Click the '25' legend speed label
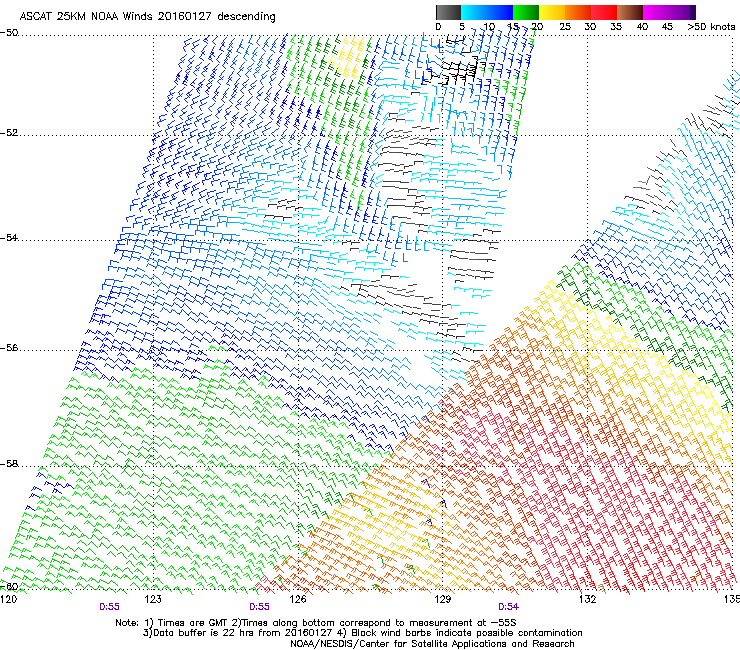Viewport: 740px width, 650px height. click(564, 27)
